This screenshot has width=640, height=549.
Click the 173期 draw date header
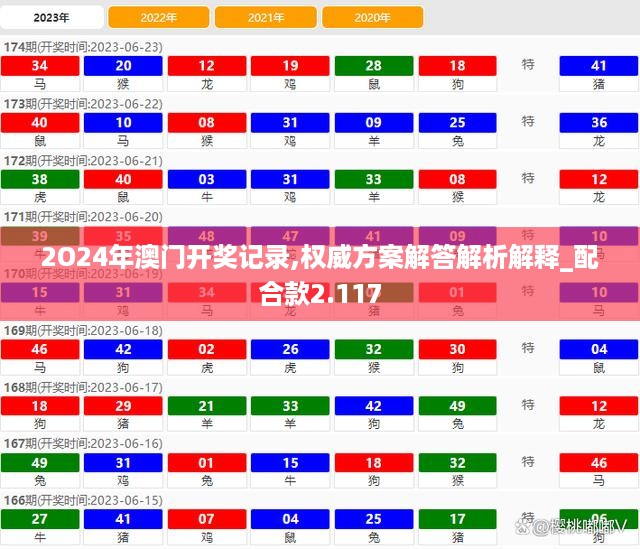84,104
